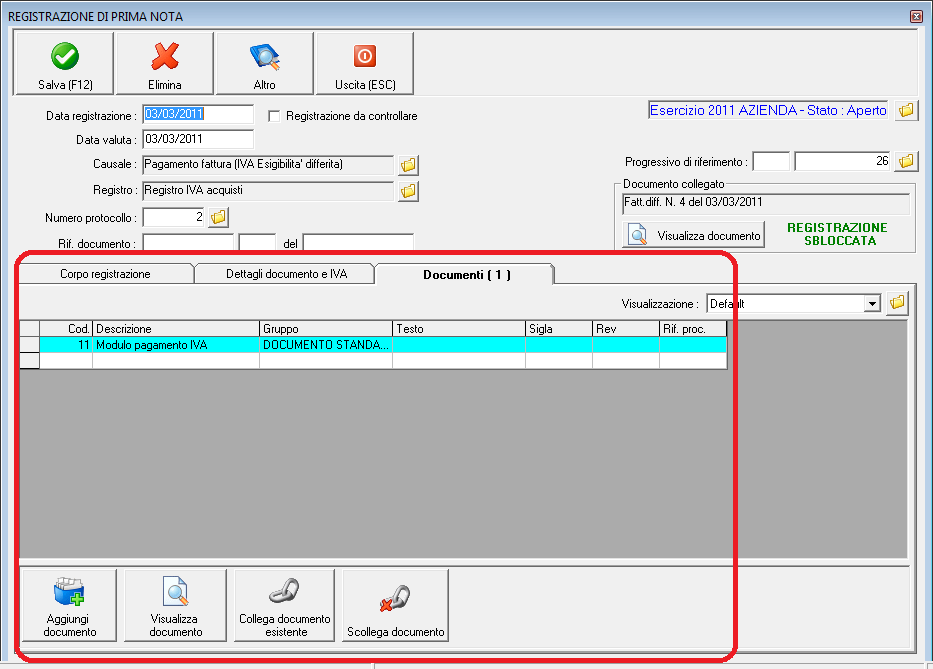
Task: Click the Numero protocollo field
Action: pos(174,217)
